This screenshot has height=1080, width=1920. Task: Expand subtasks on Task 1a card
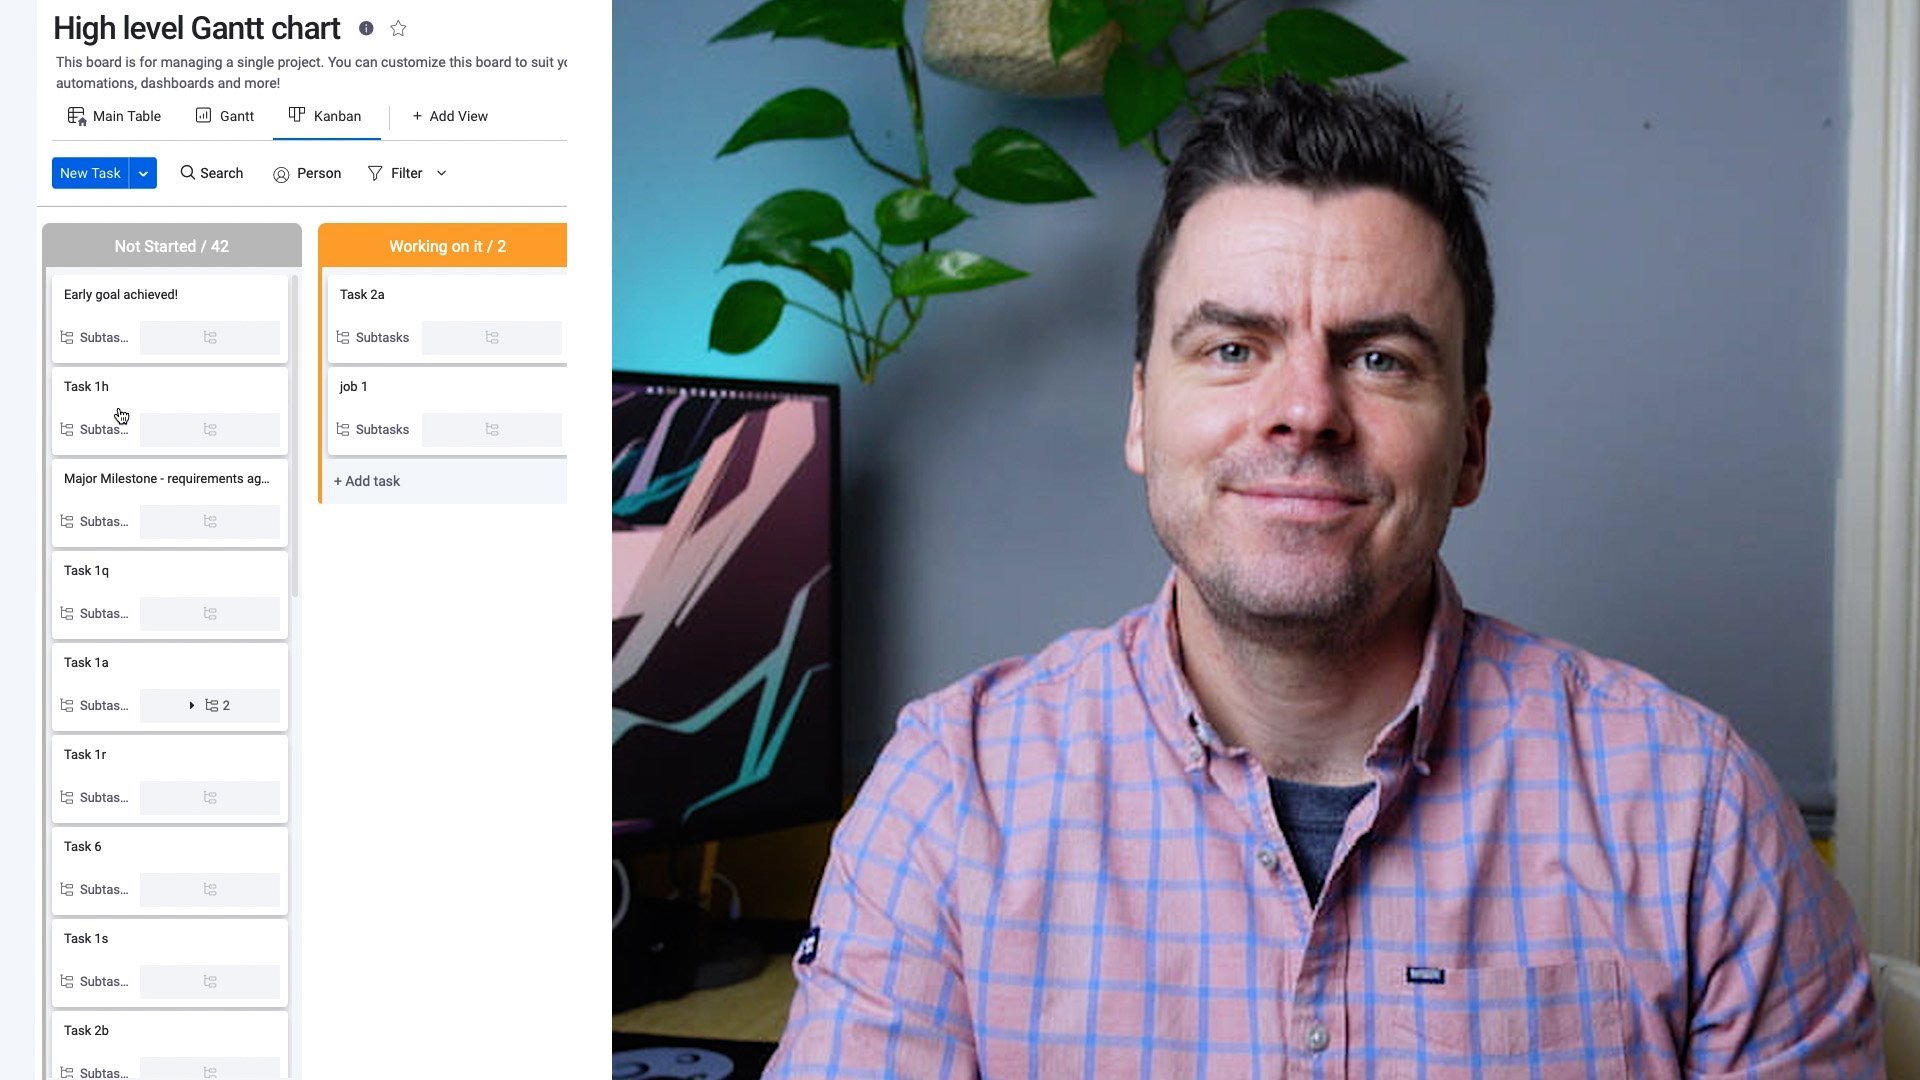click(x=191, y=704)
